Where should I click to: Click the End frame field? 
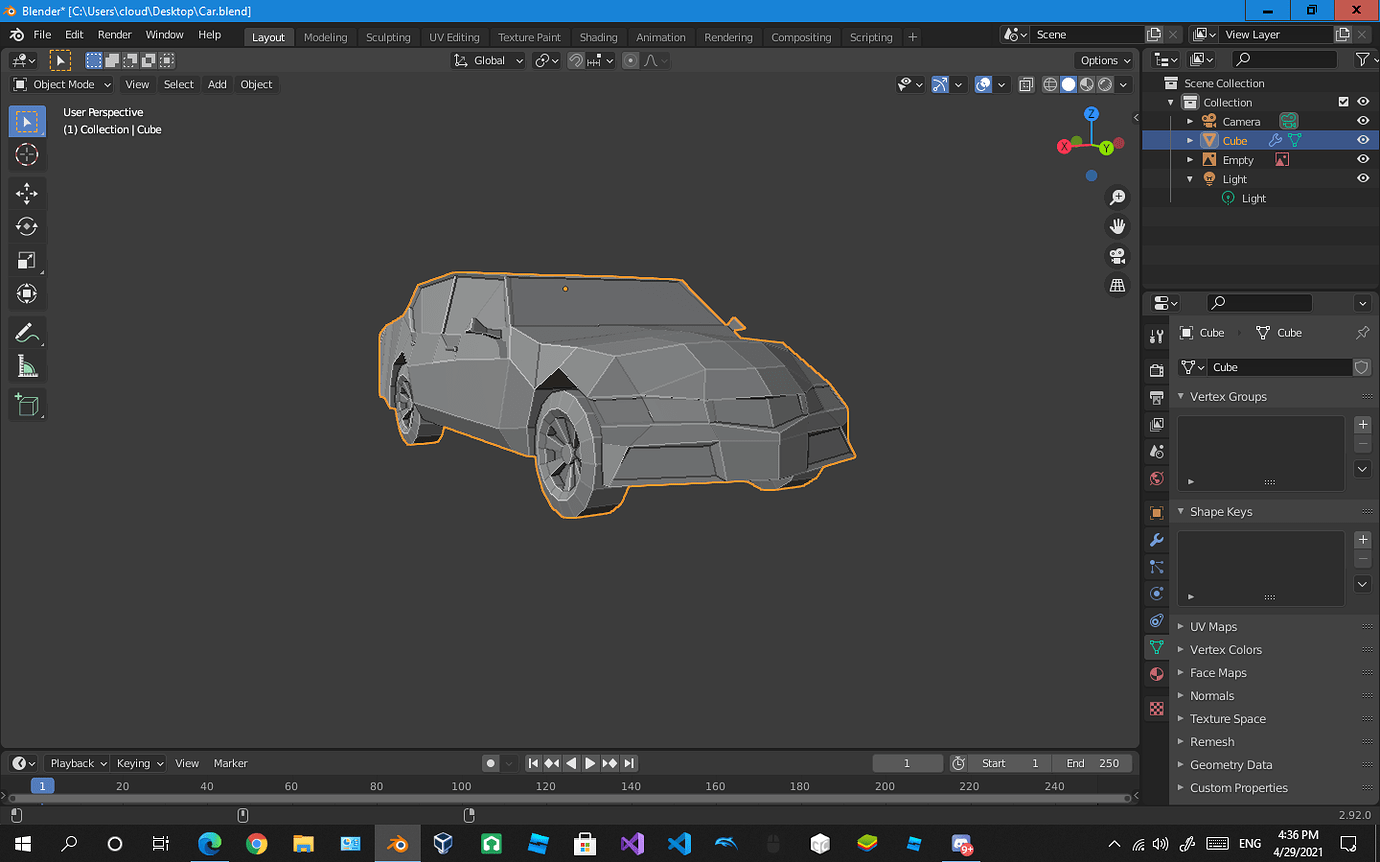pyautogui.click(x=1093, y=763)
